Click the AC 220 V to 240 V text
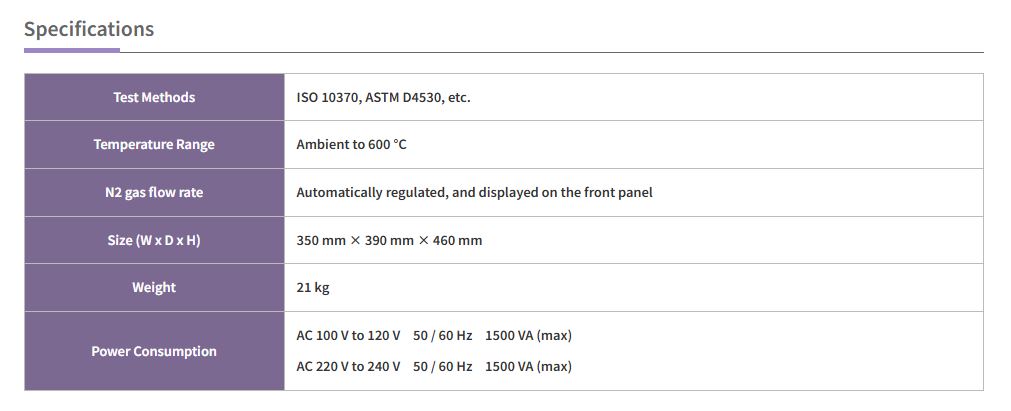The height and width of the screenshot is (411, 1011). [348, 366]
